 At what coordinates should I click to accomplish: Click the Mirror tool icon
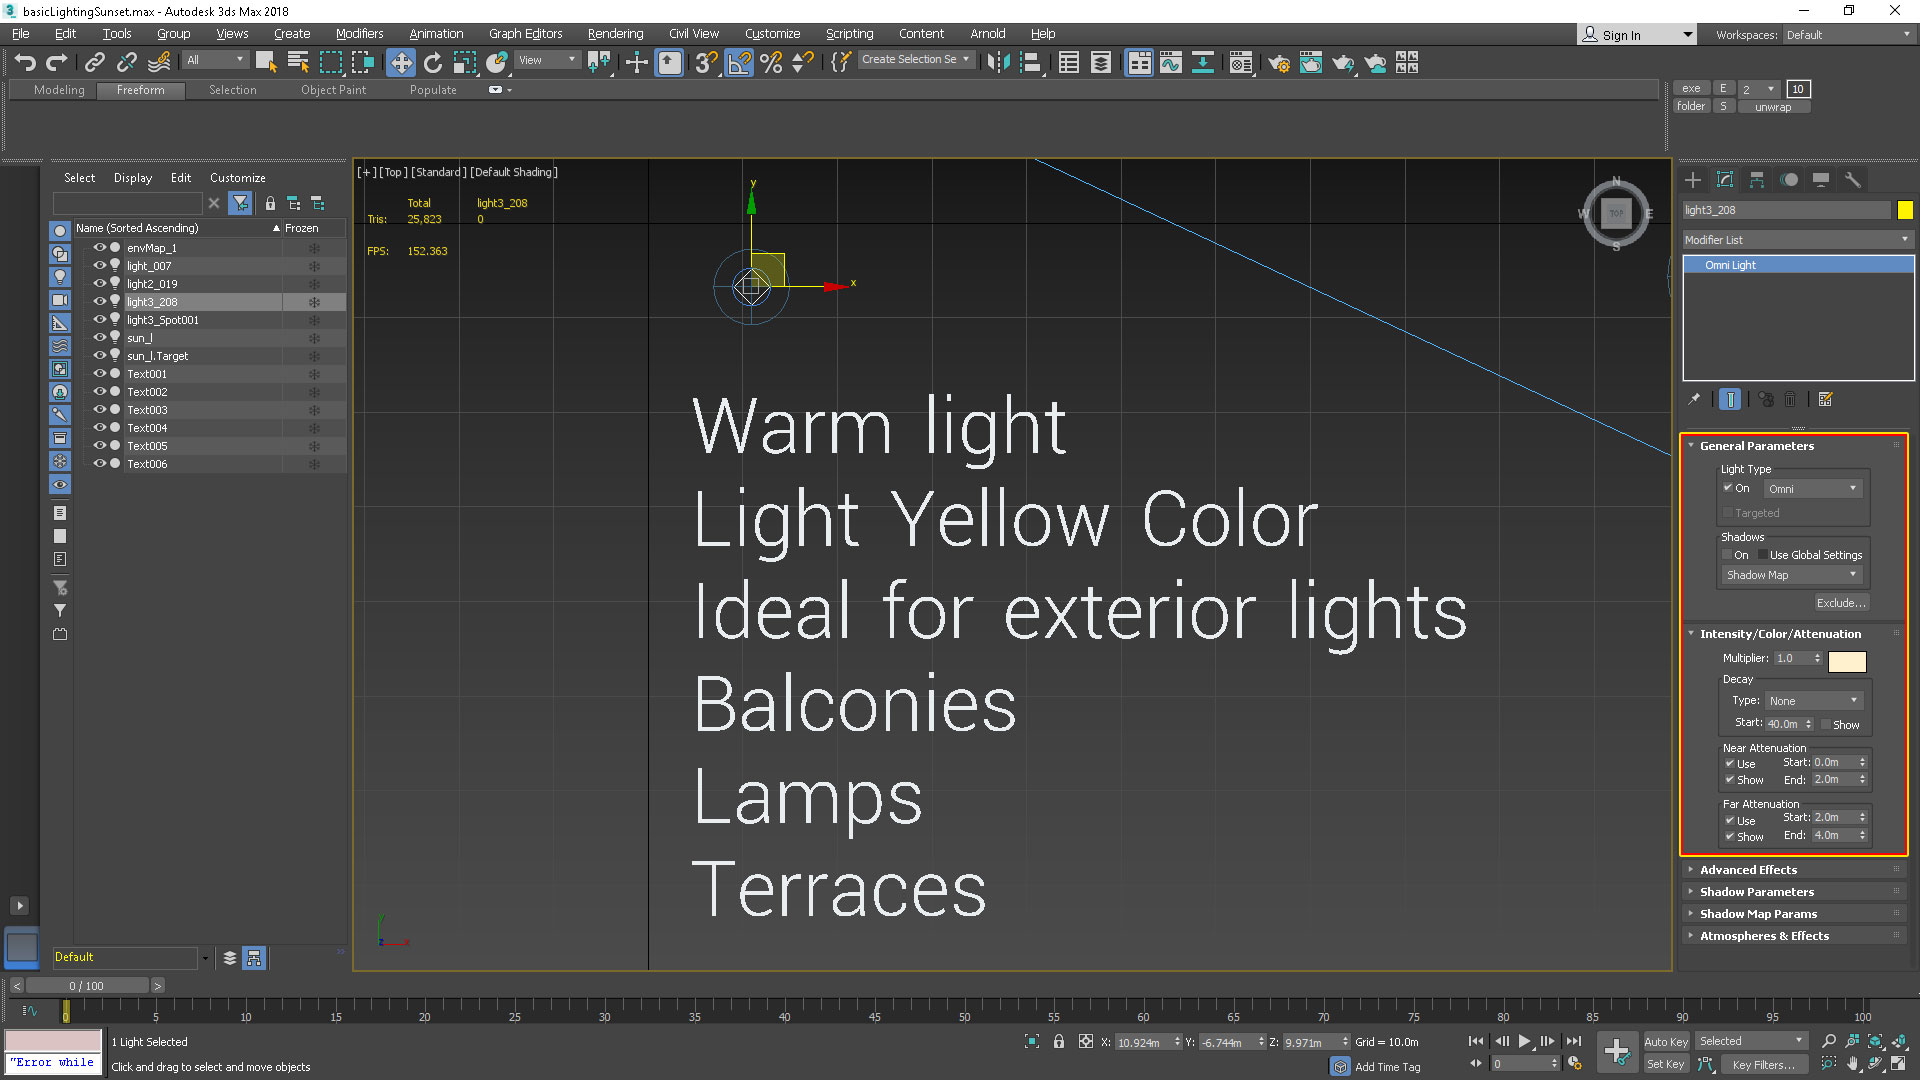click(x=997, y=63)
